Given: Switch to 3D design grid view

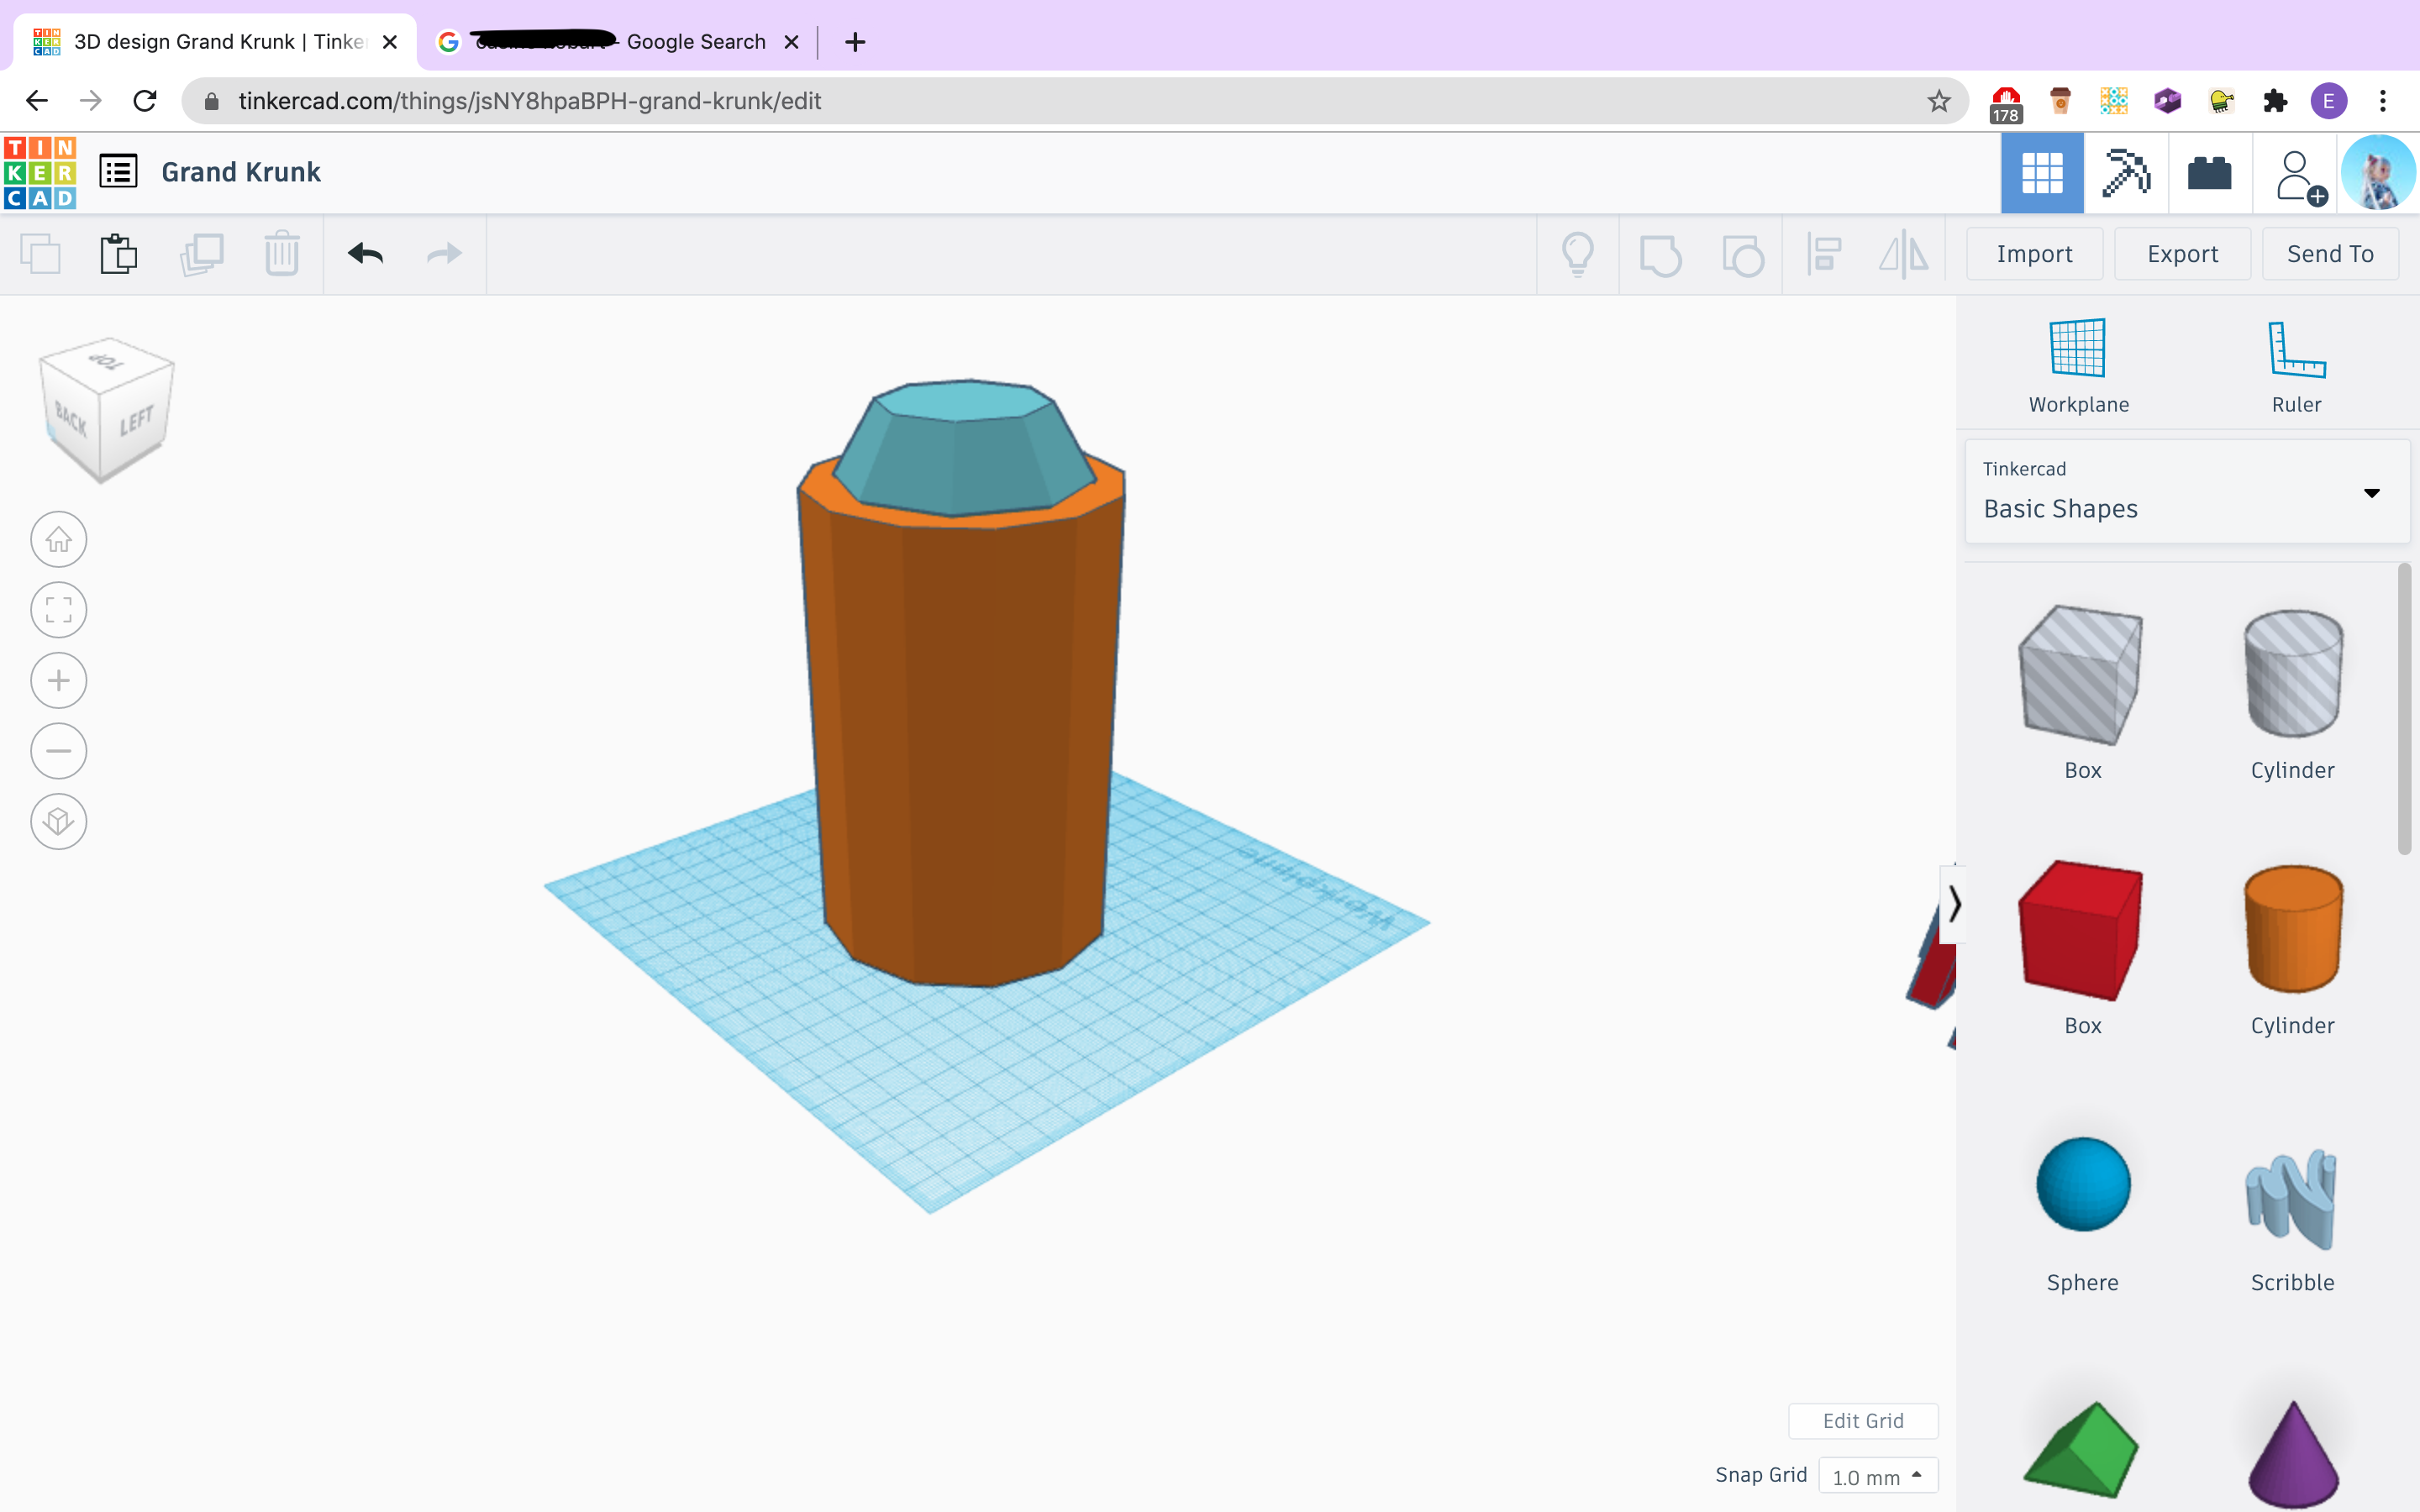Looking at the screenshot, I should 2042,173.
